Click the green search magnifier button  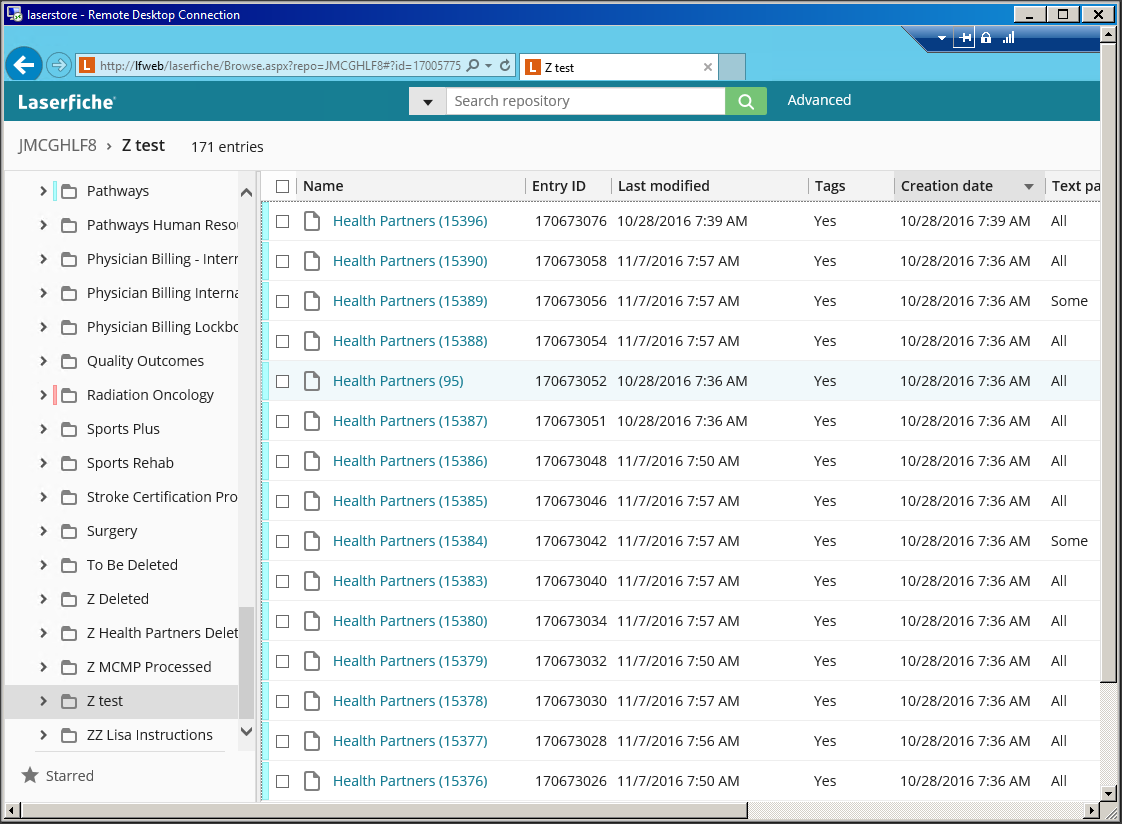pos(745,101)
